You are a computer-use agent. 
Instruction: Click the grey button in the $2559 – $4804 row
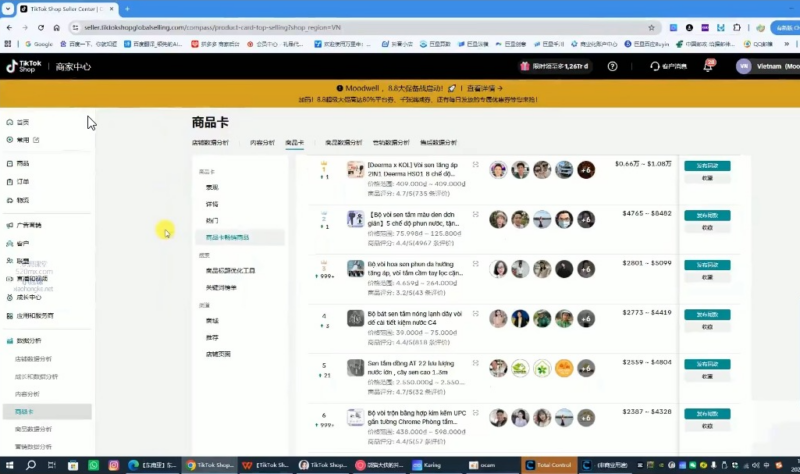[707, 376]
